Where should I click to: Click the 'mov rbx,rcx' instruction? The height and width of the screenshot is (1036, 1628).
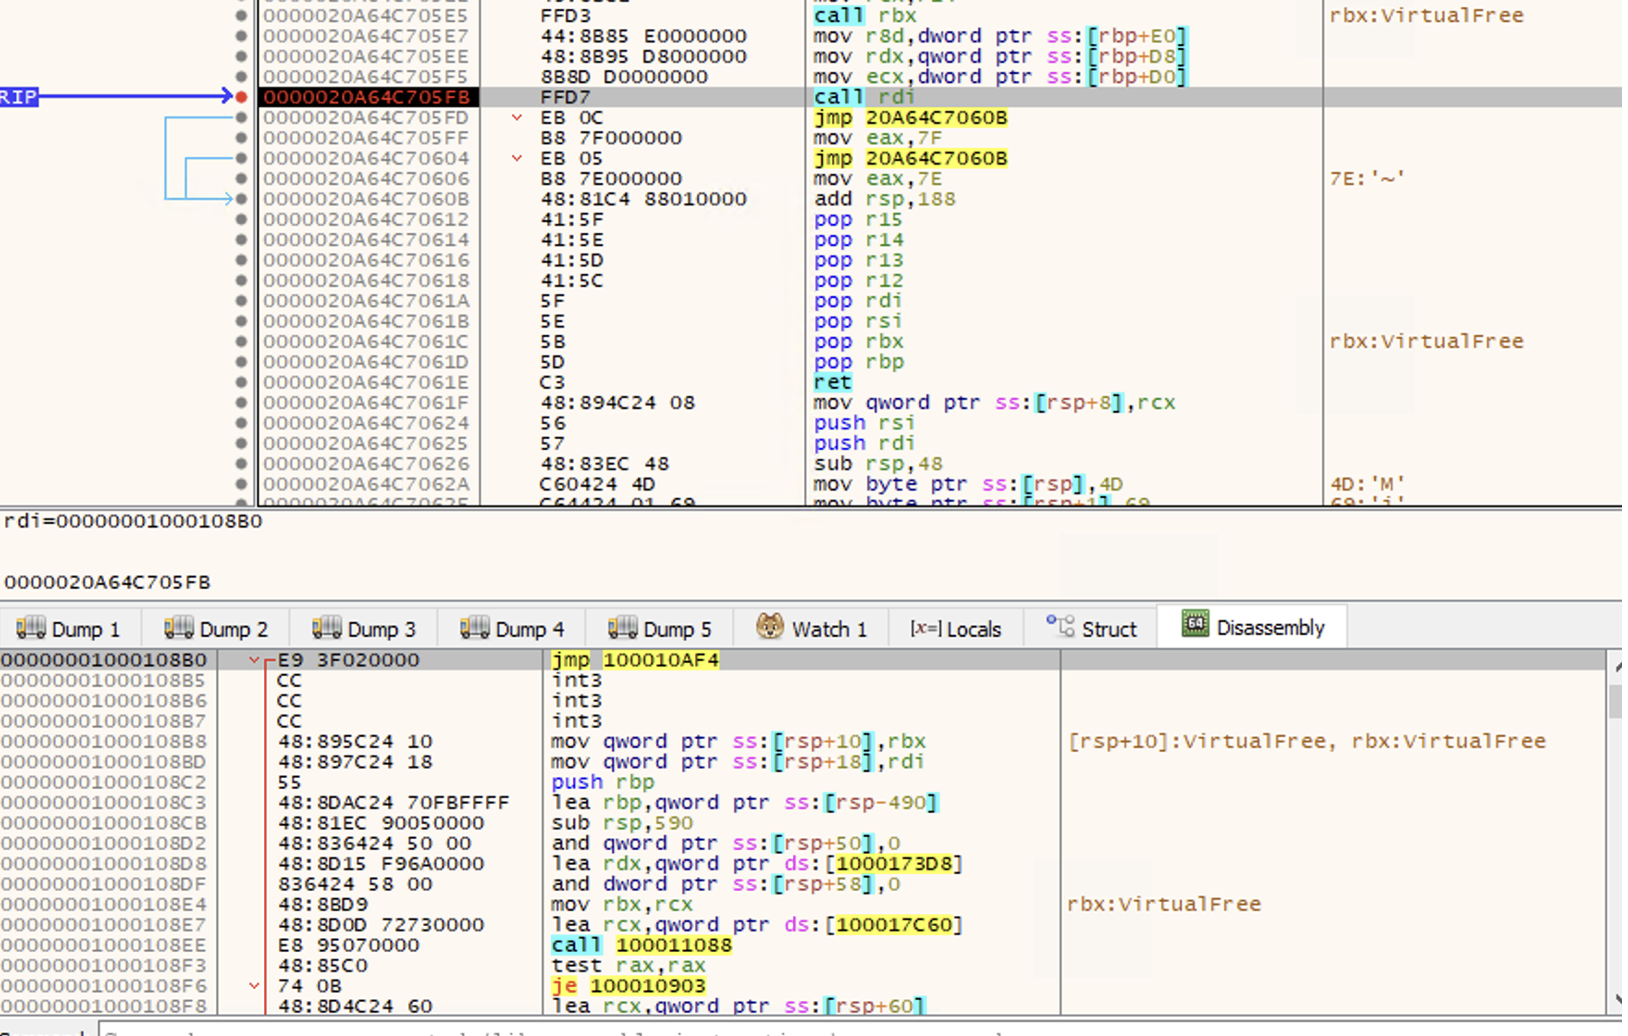tap(622, 904)
